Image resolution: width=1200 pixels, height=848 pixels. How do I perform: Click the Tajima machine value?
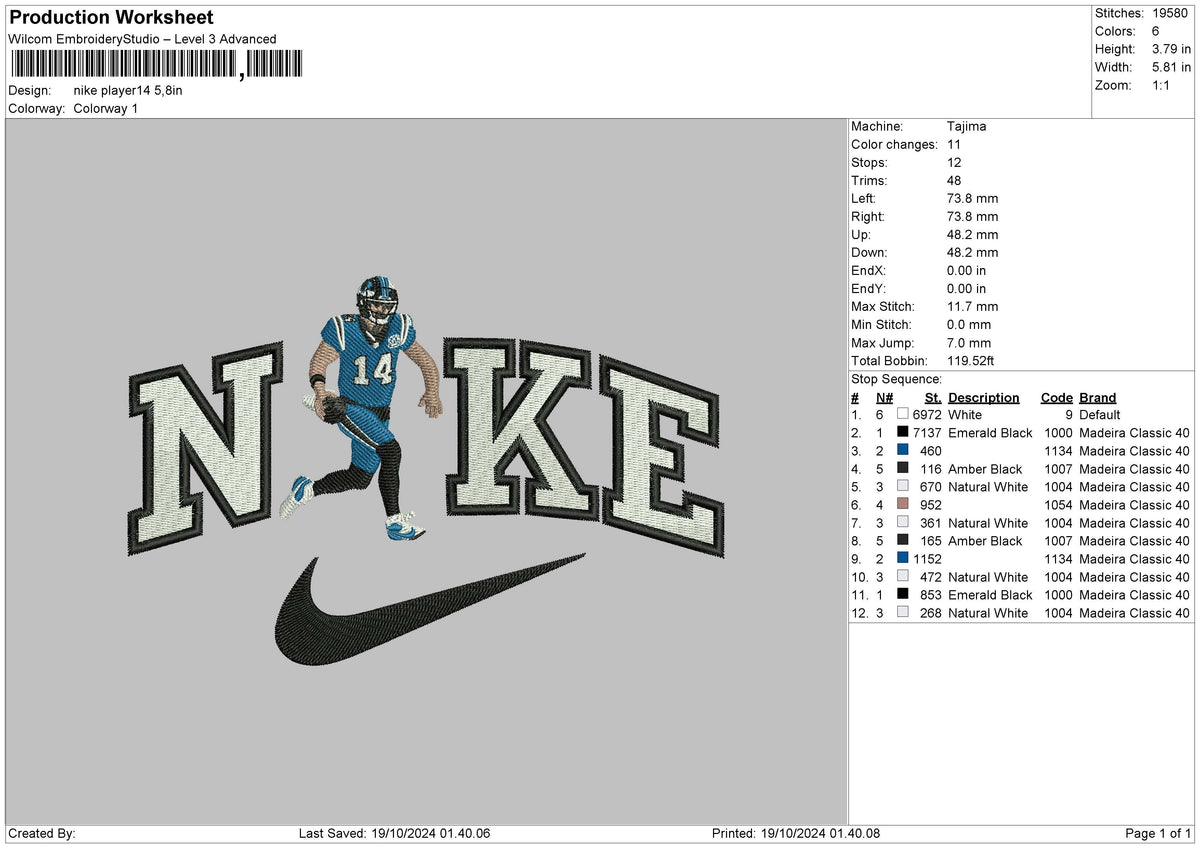966,126
